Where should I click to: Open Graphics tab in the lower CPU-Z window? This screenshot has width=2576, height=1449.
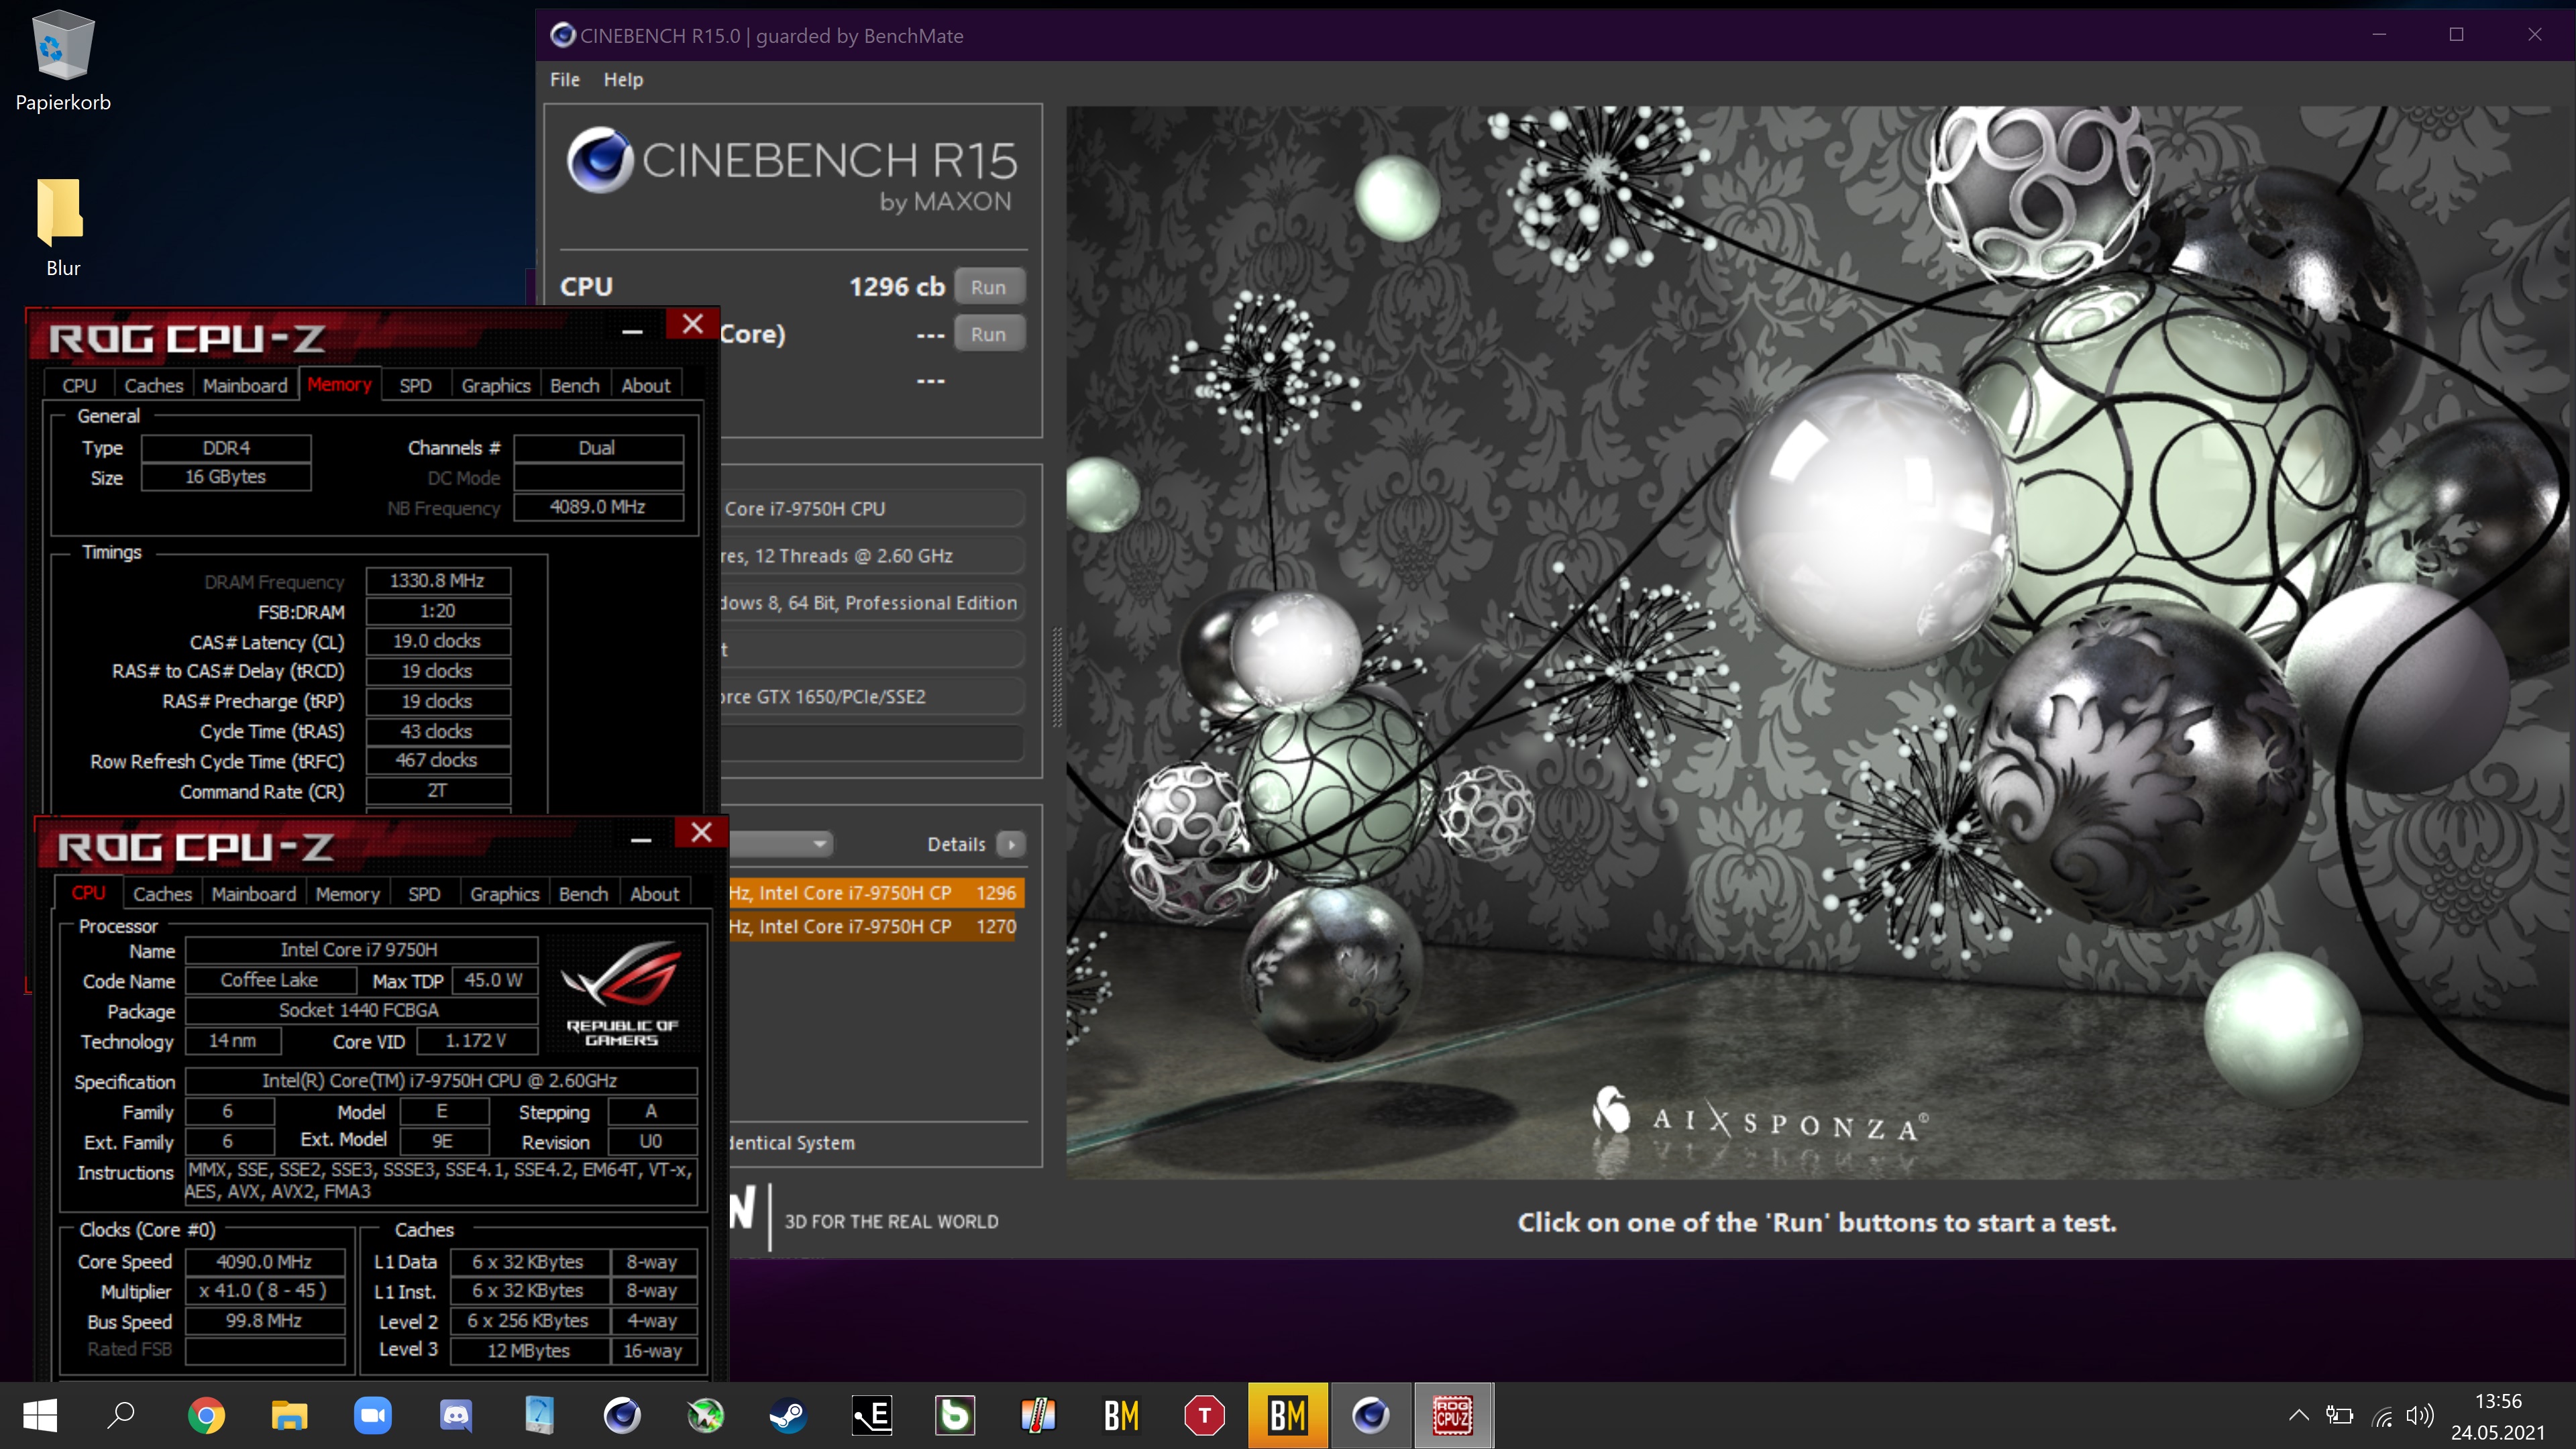pyautogui.click(x=505, y=894)
